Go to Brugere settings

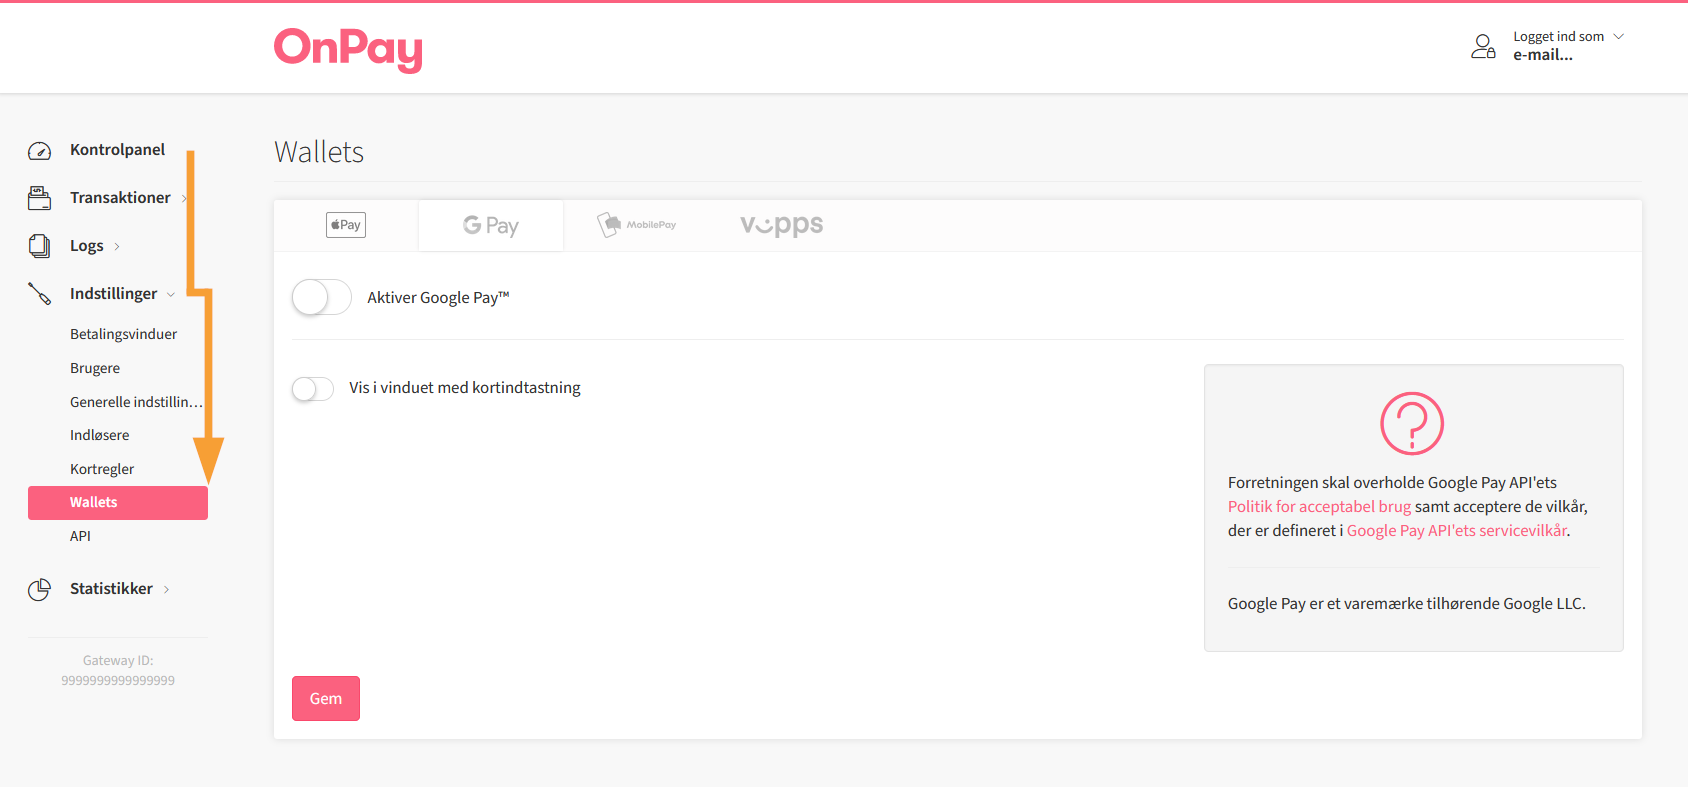[95, 368]
